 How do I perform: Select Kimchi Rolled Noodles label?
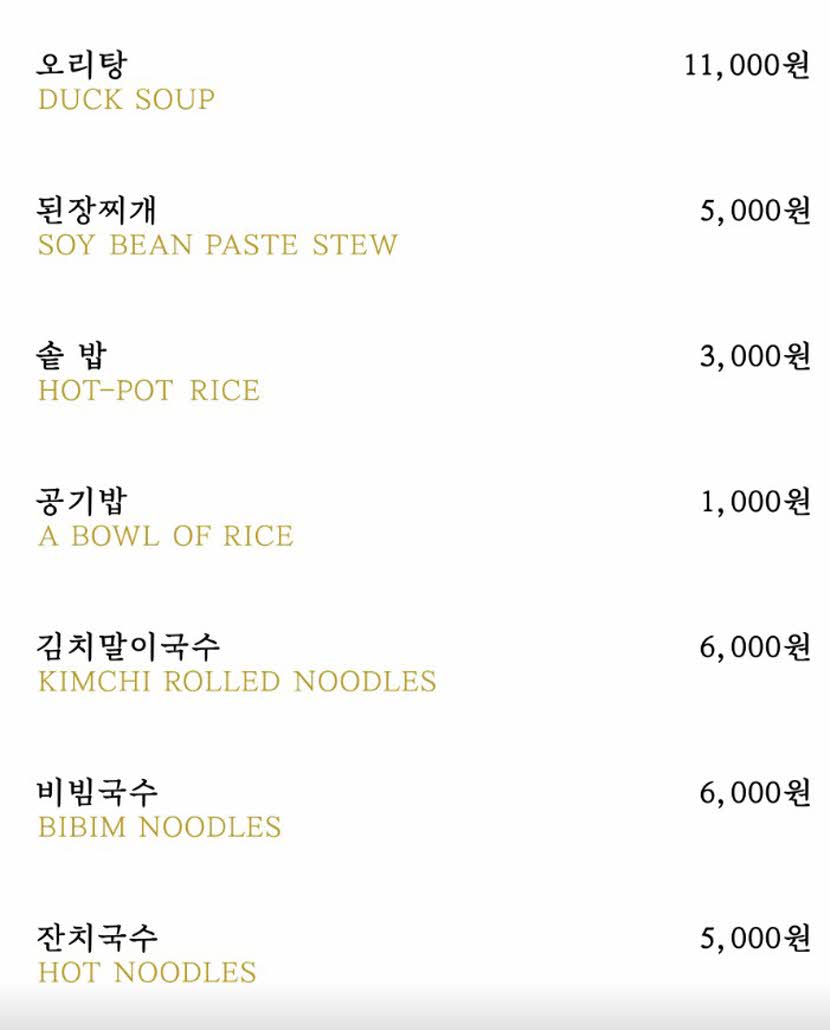(237, 682)
